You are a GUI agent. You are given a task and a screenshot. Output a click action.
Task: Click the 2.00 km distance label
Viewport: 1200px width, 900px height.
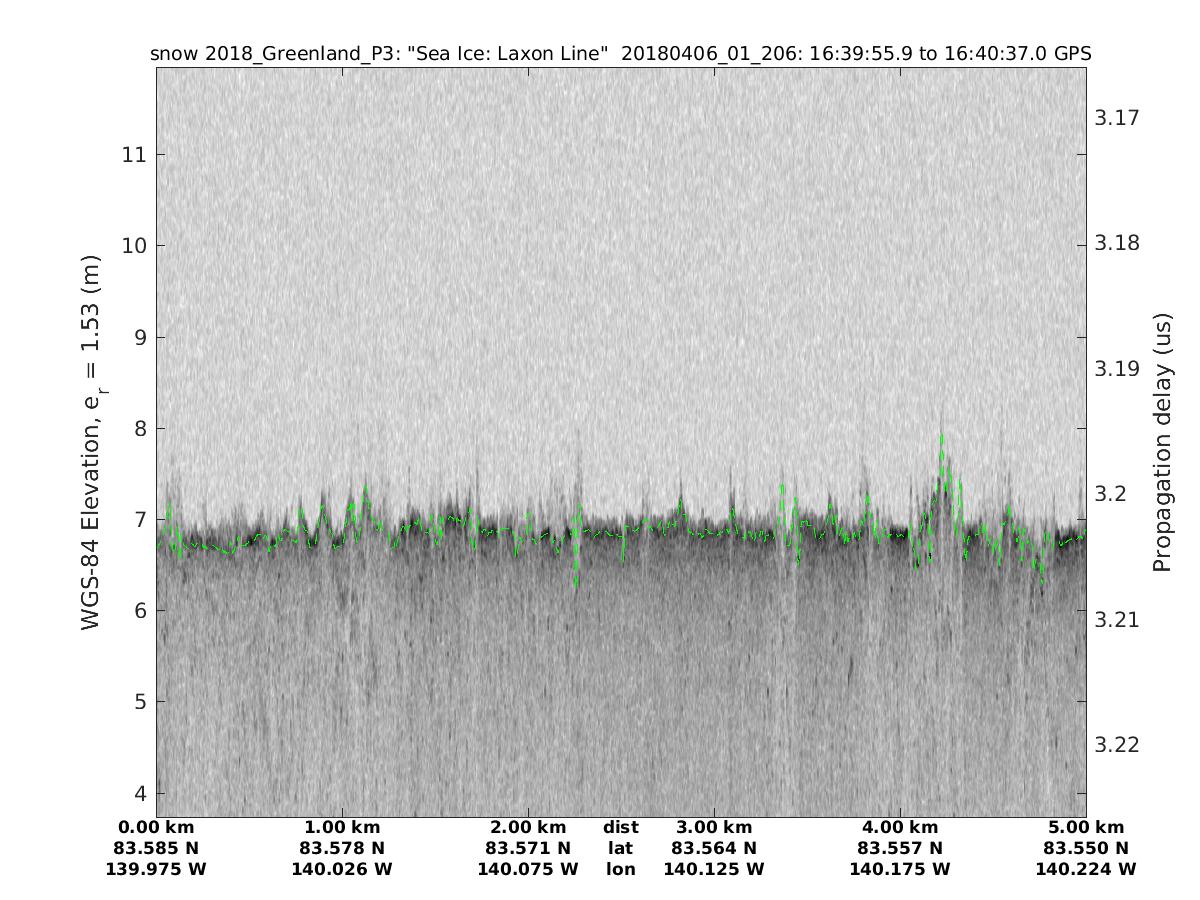point(528,828)
